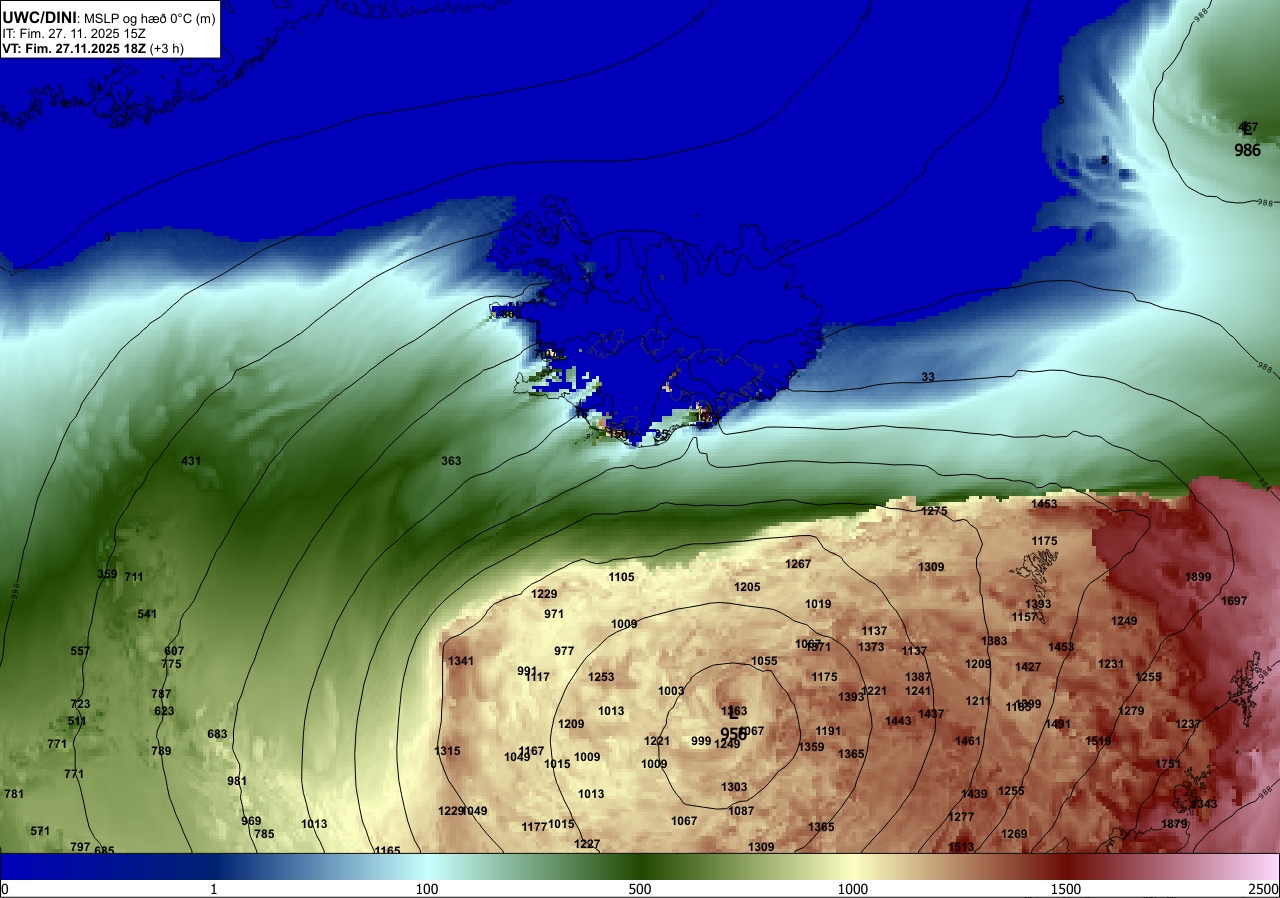
Task: Click the 1751 height value
Action: [x=1168, y=764]
